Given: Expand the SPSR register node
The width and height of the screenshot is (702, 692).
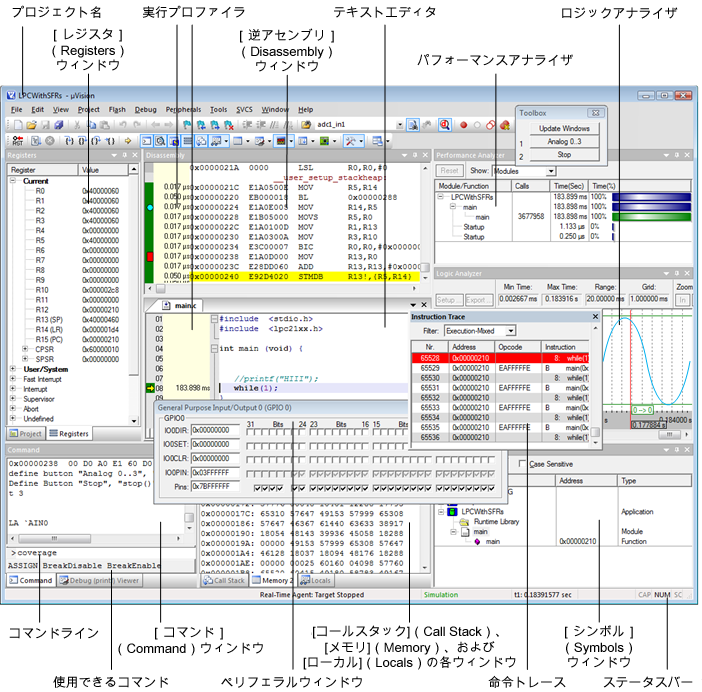Looking at the screenshot, I should coord(26,359).
